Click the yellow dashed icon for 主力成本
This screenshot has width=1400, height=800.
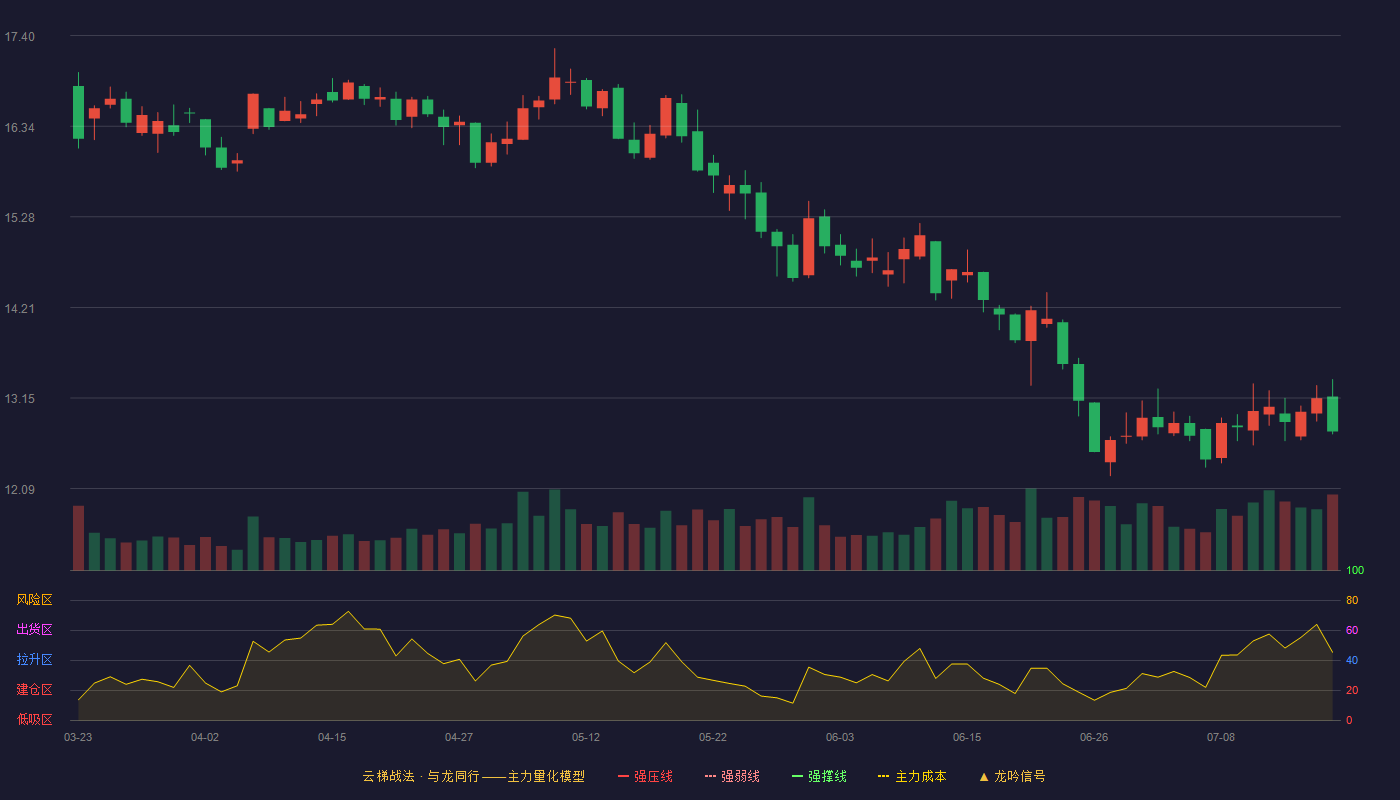point(884,776)
